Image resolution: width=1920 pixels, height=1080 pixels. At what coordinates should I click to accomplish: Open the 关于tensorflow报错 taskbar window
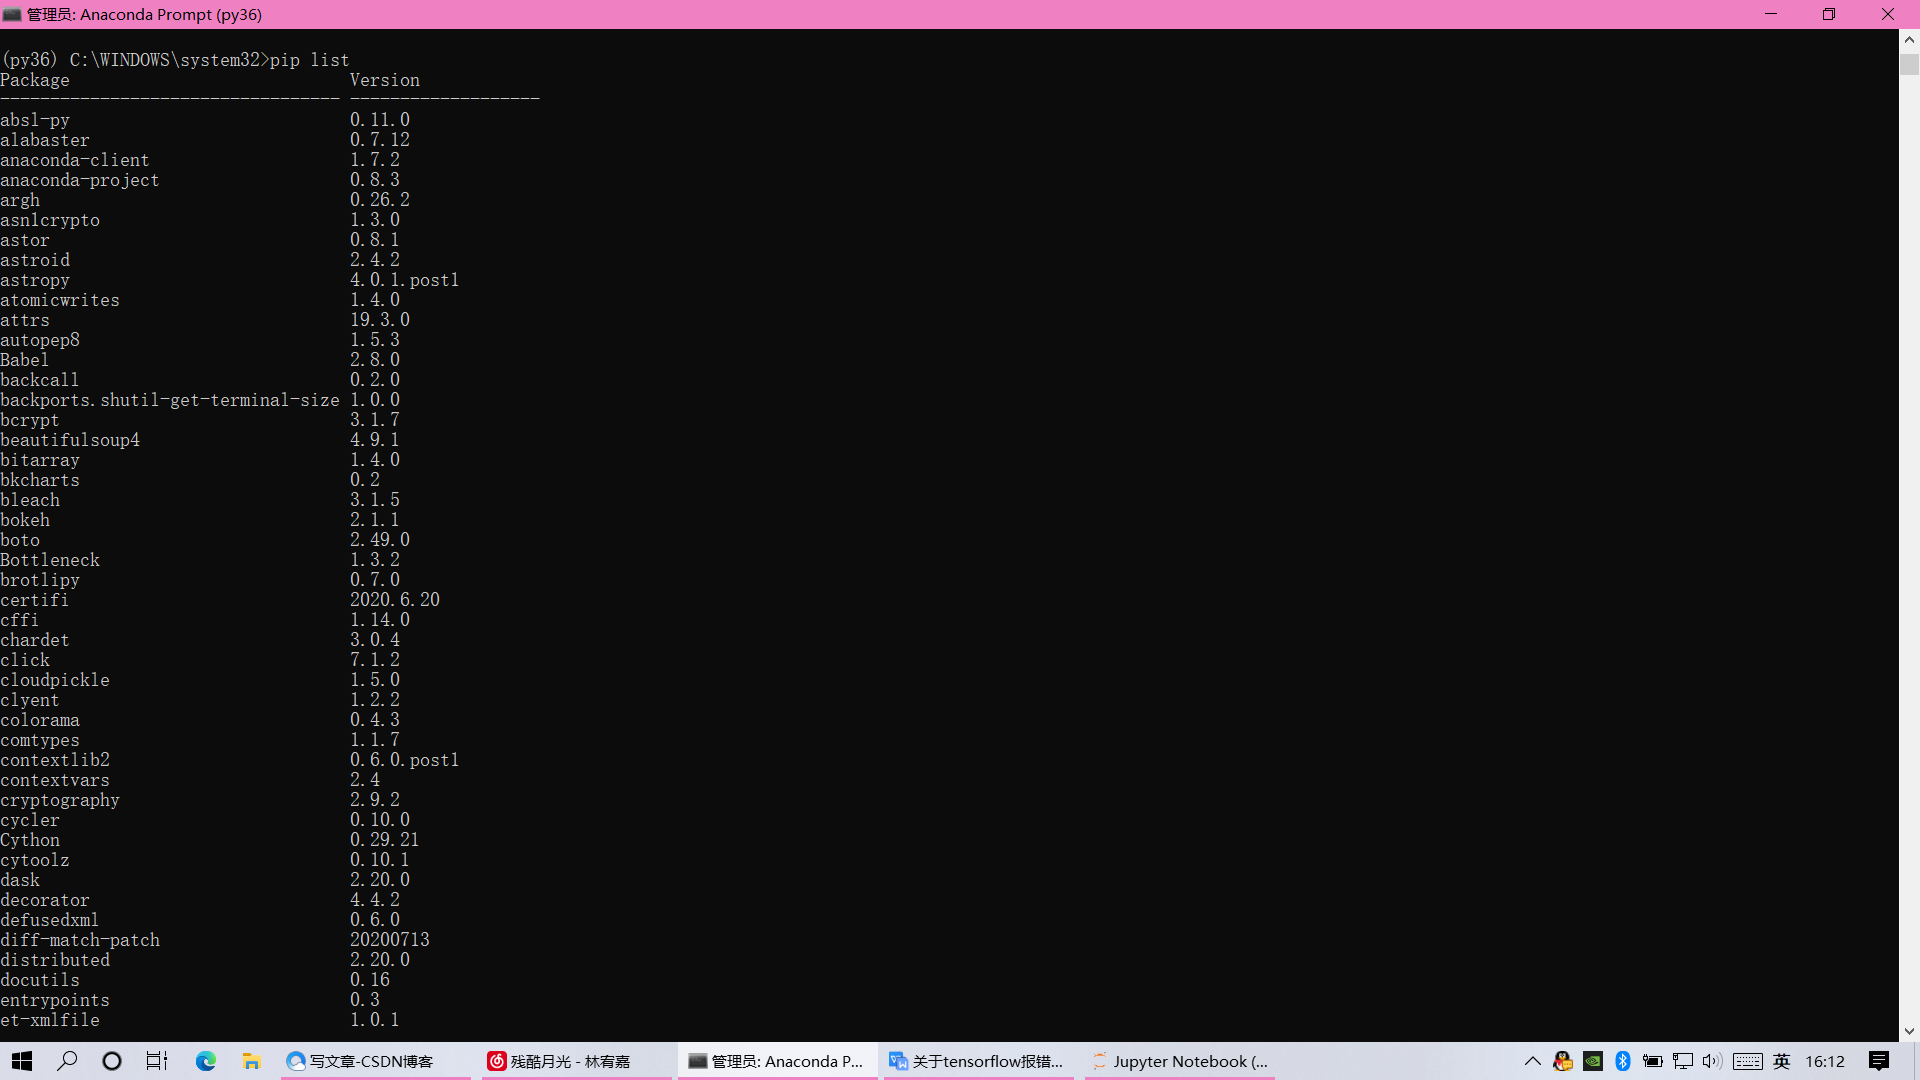click(x=977, y=1061)
